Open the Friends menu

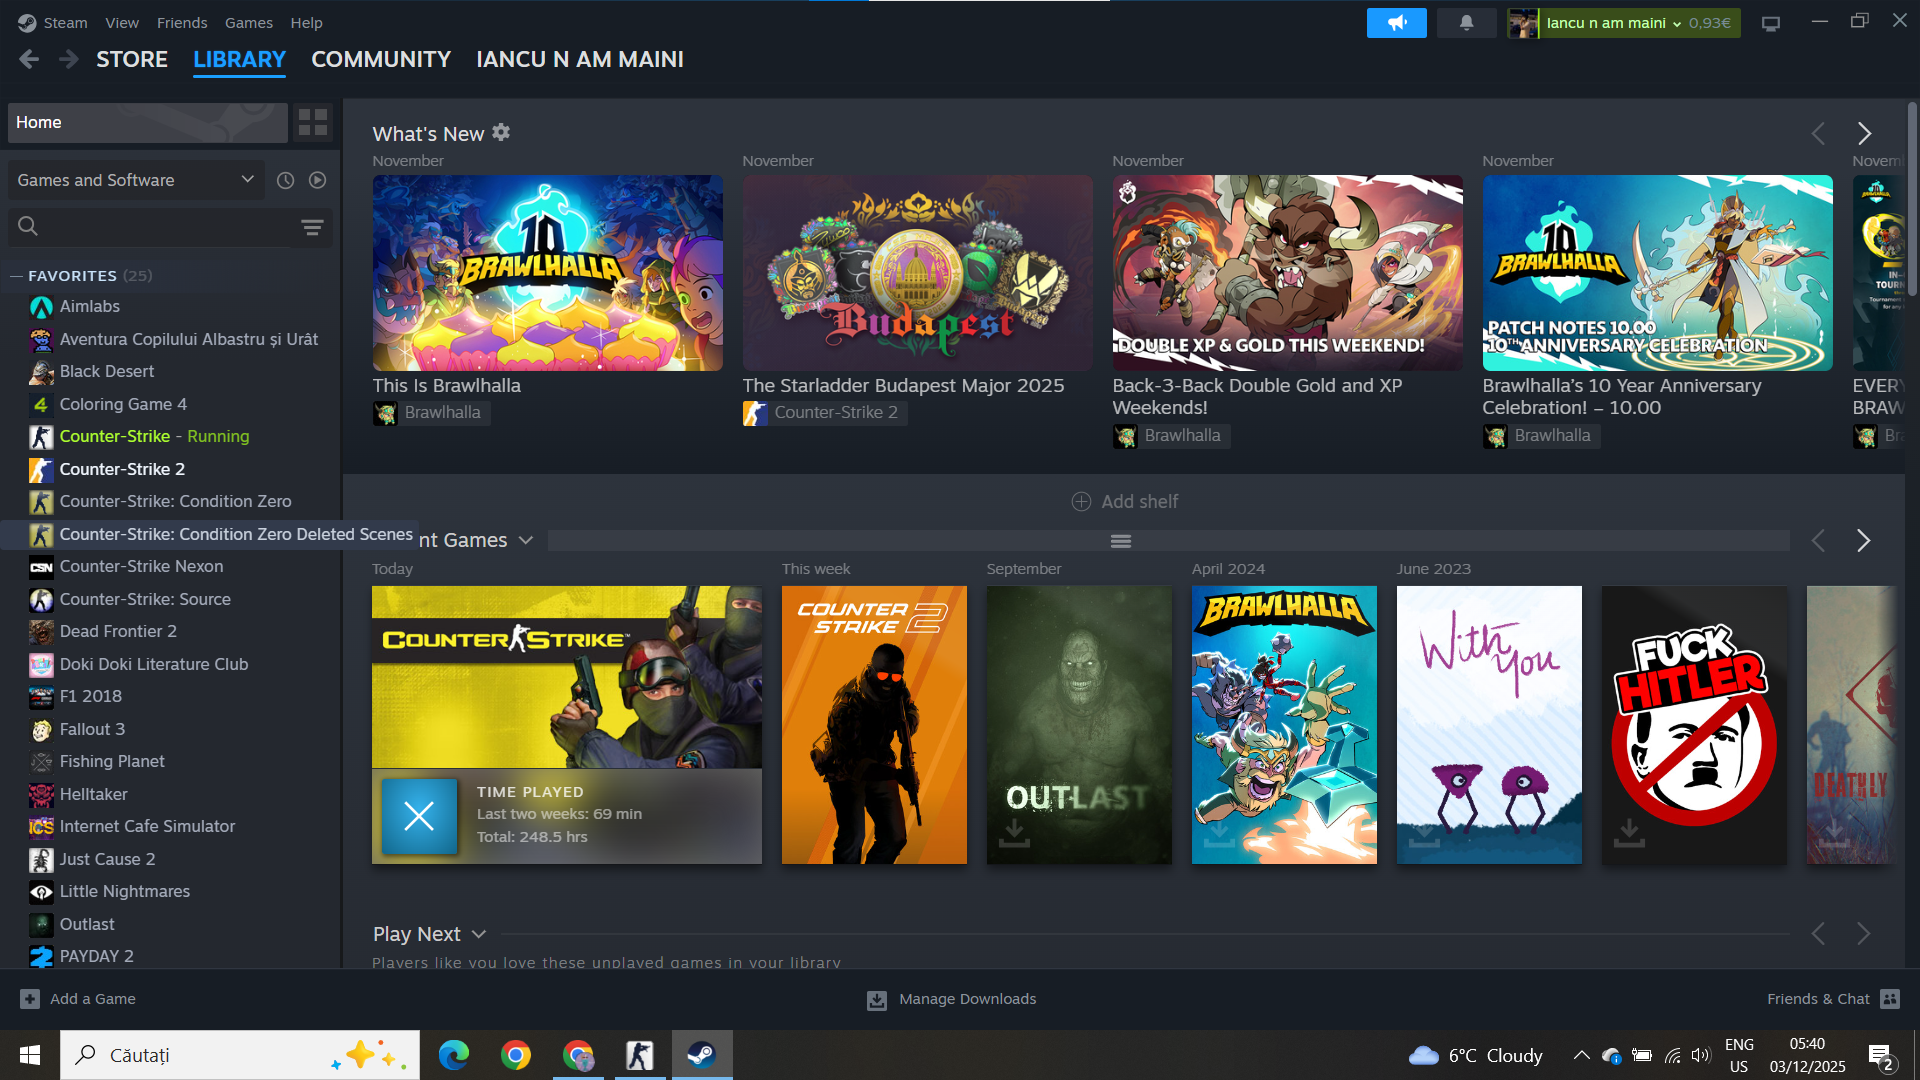point(181,22)
